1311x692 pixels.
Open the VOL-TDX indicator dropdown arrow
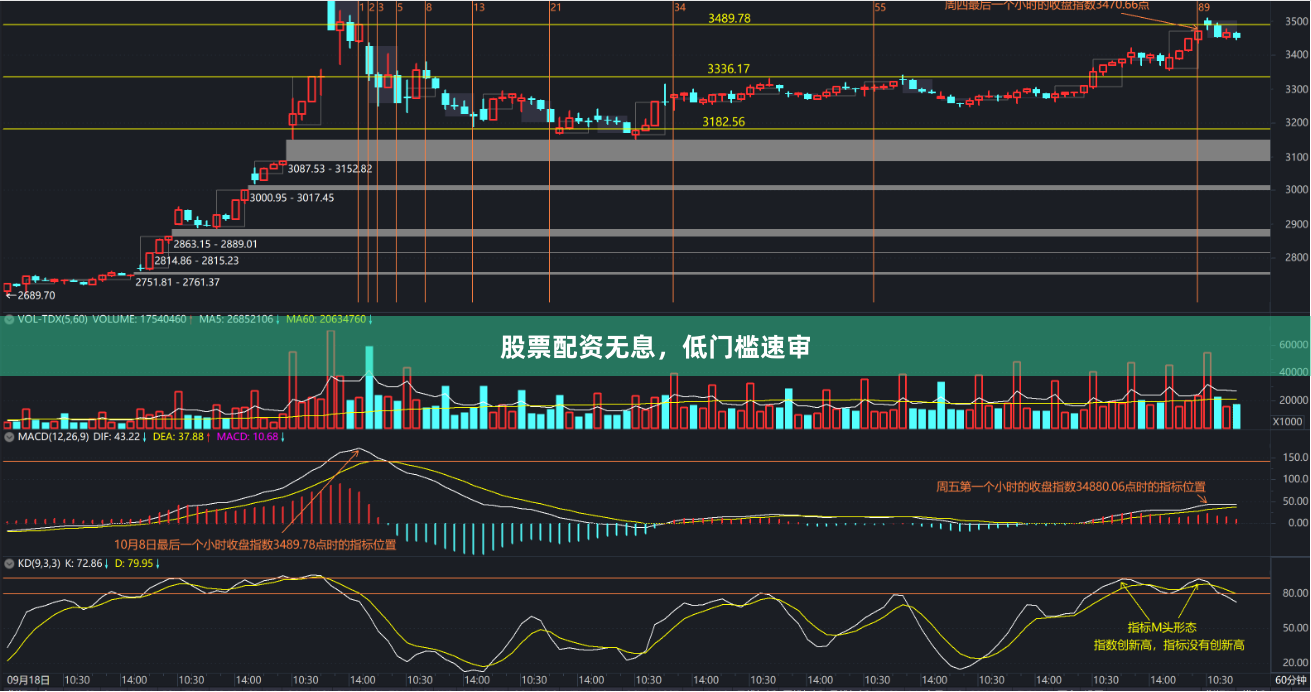9,319
